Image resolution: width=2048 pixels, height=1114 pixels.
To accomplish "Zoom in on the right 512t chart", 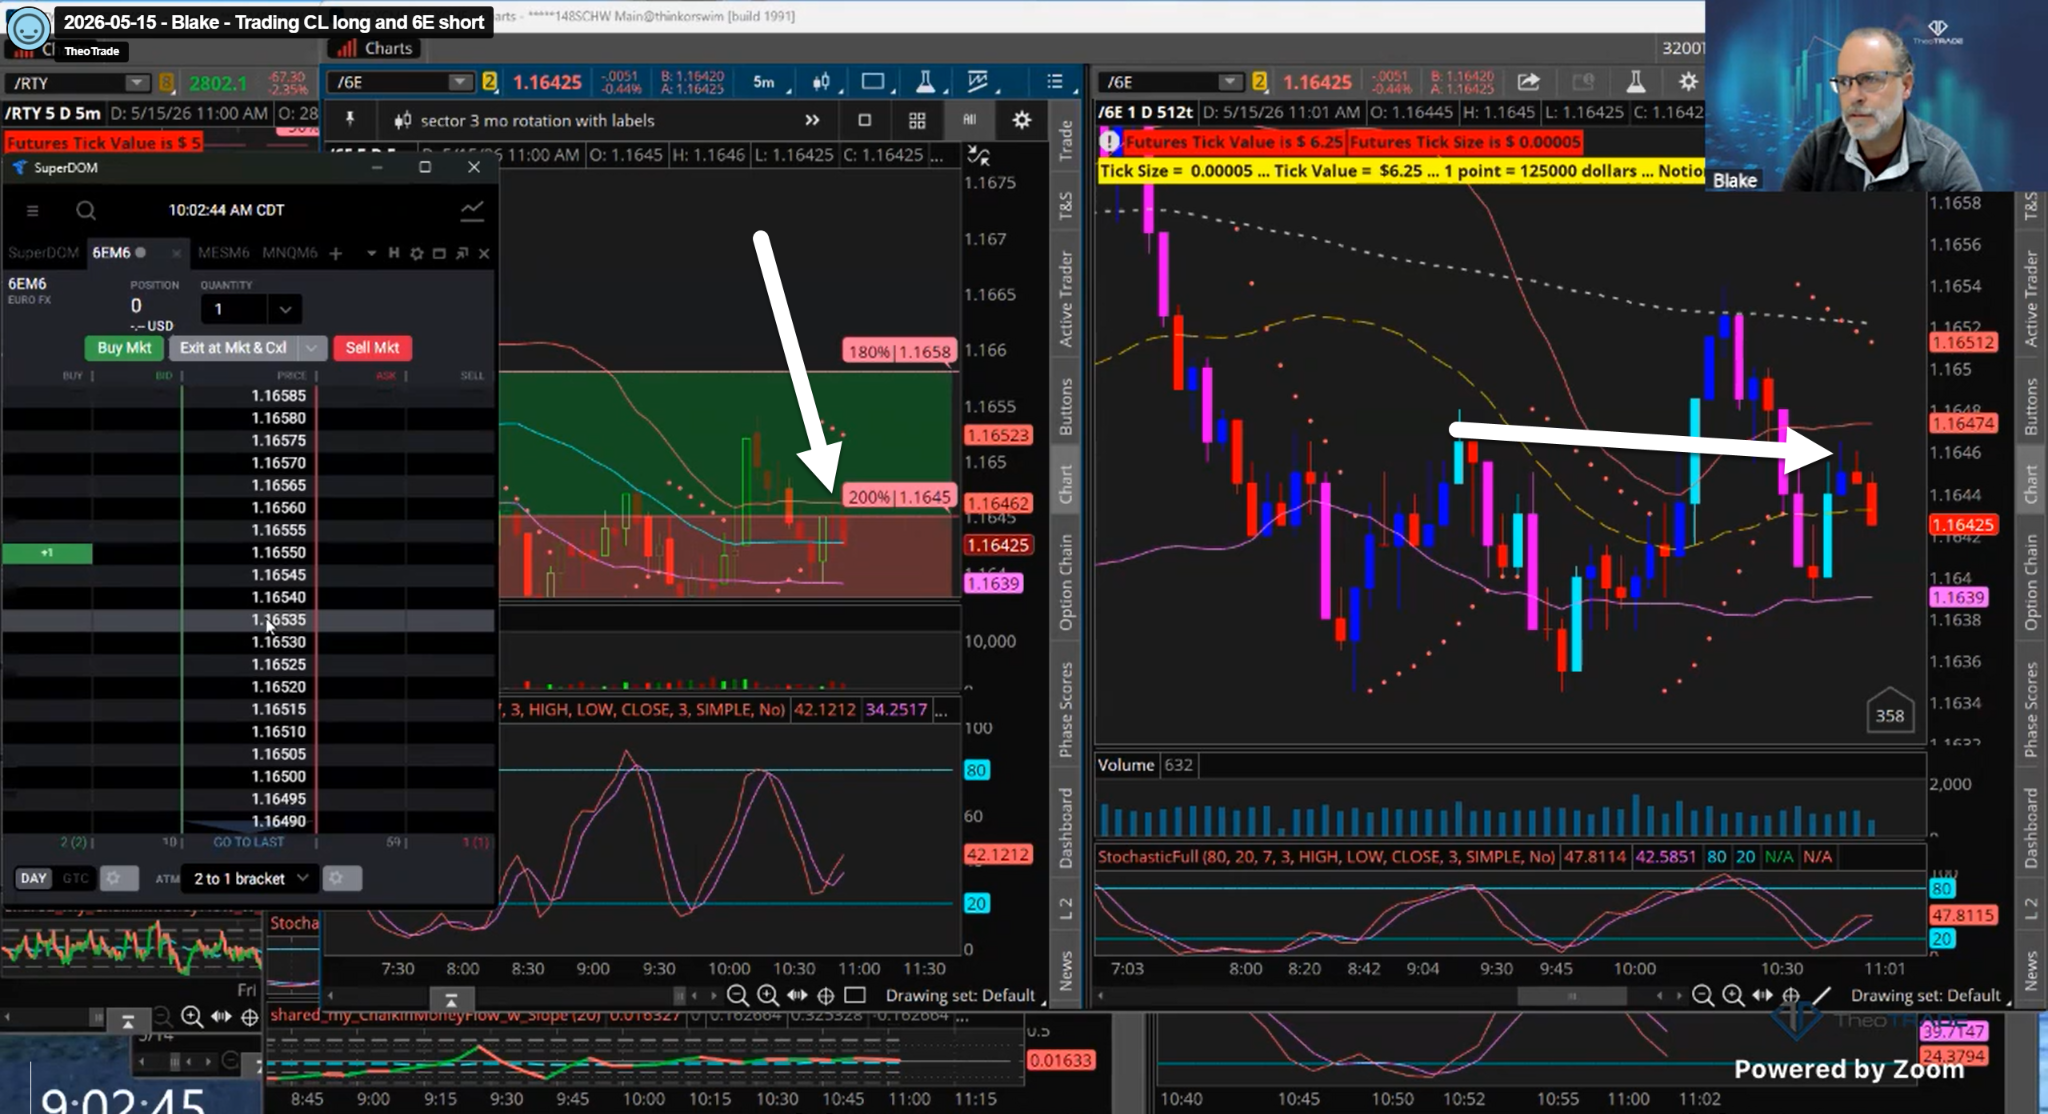I will point(1733,995).
